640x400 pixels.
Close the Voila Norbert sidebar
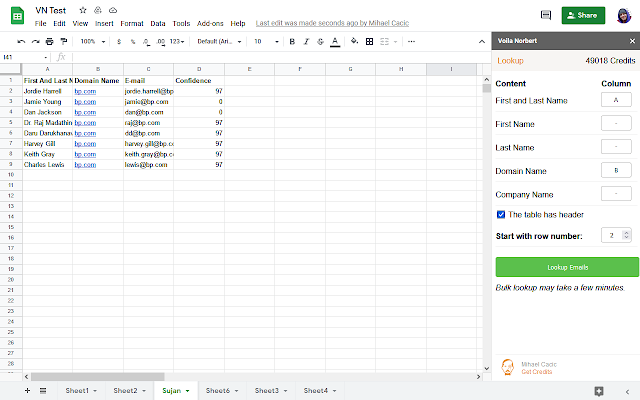[632, 41]
